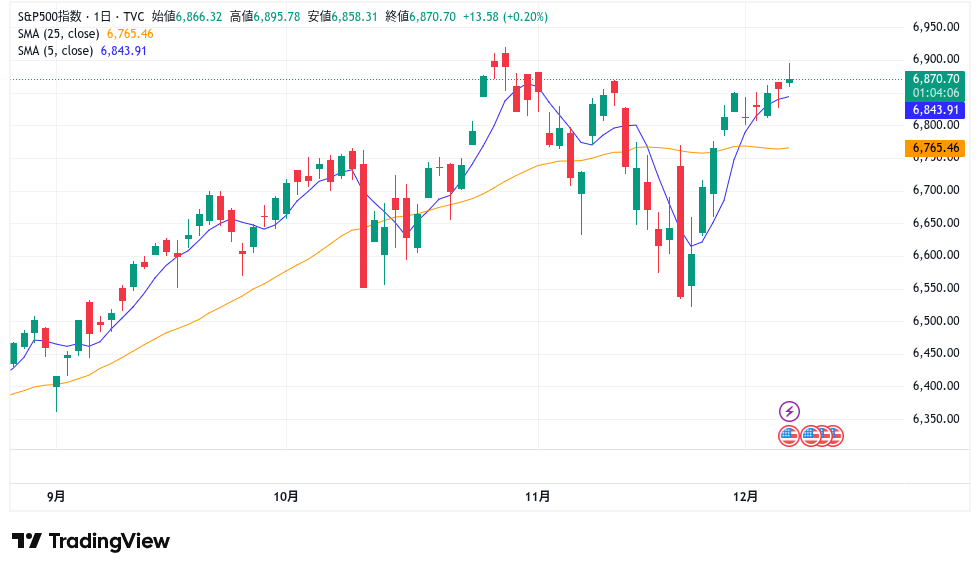Click the 6,950.00 price axis label

[936, 27]
